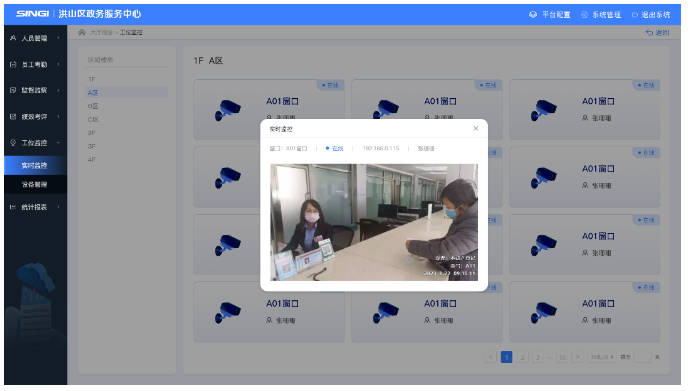Expand the 人员管理 sidebar menu
The width and height of the screenshot is (690, 391).
pyautogui.click(x=35, y=38)
